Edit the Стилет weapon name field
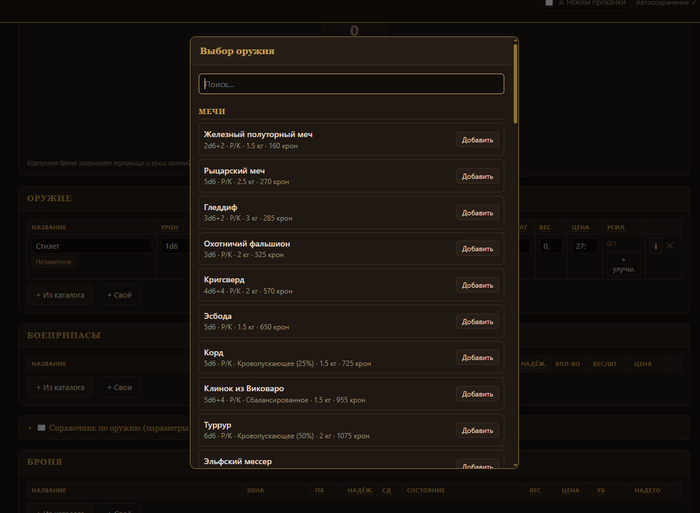Screen dimensions: 700x513 [x=92, y=246]
